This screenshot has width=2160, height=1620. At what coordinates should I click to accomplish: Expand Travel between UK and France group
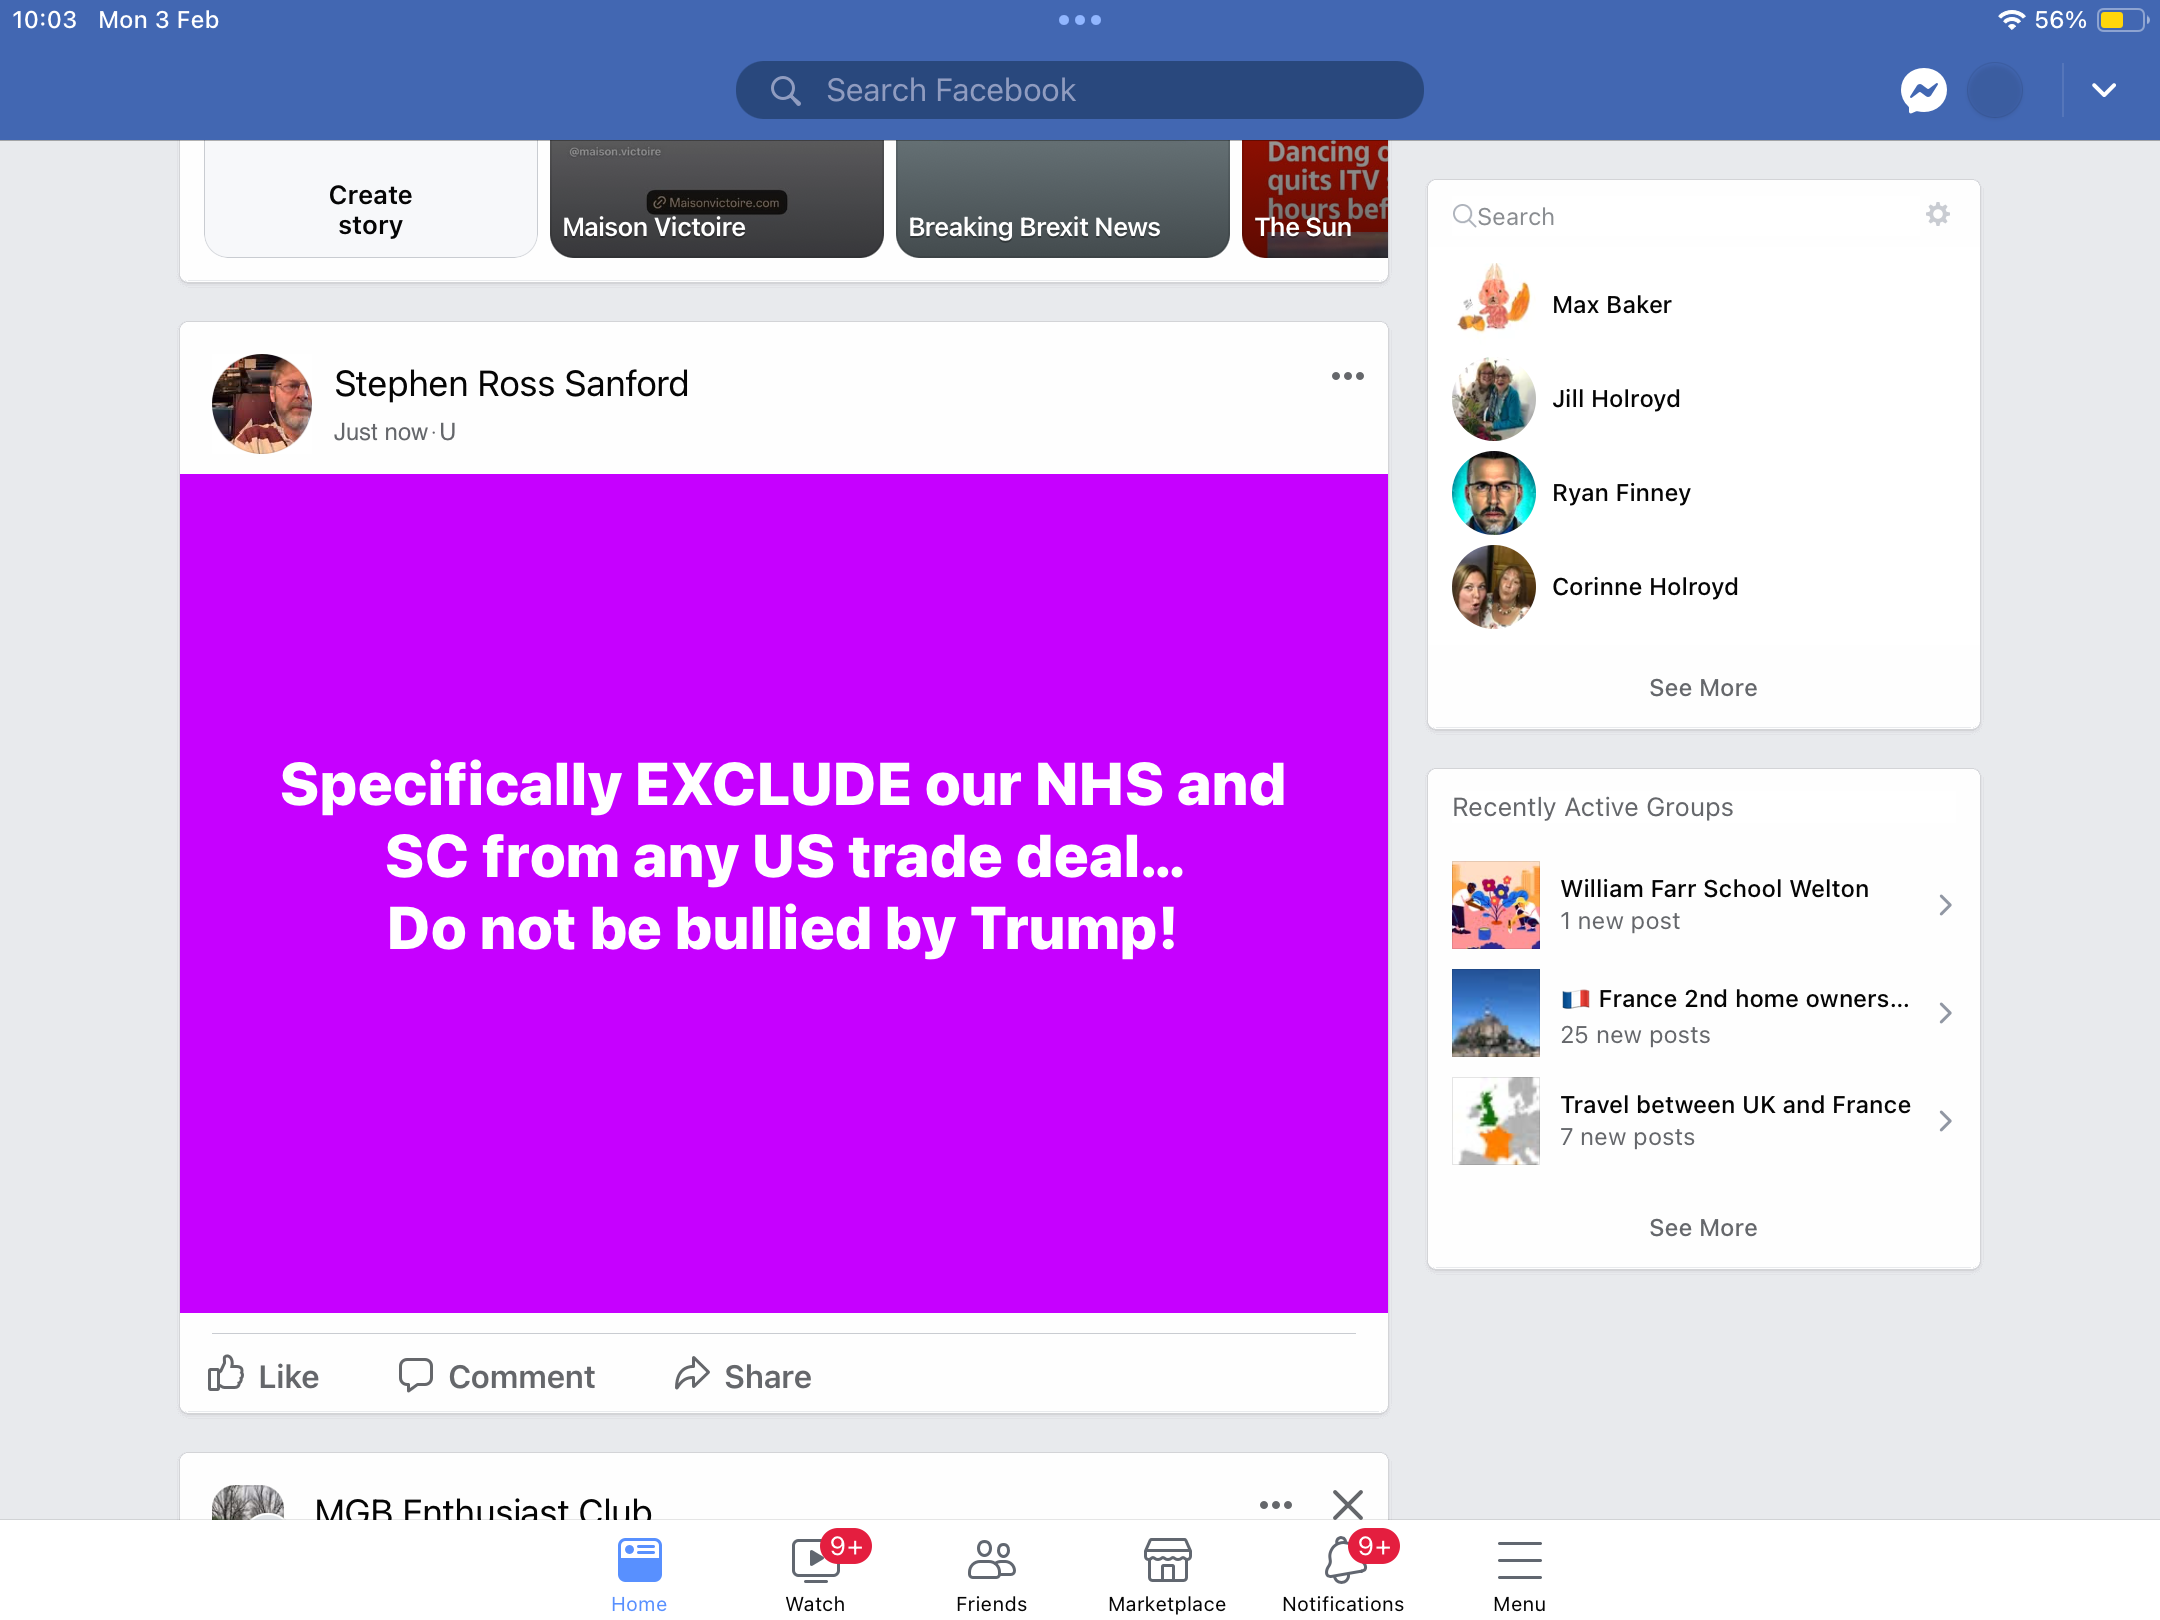click(1945, 1121)
